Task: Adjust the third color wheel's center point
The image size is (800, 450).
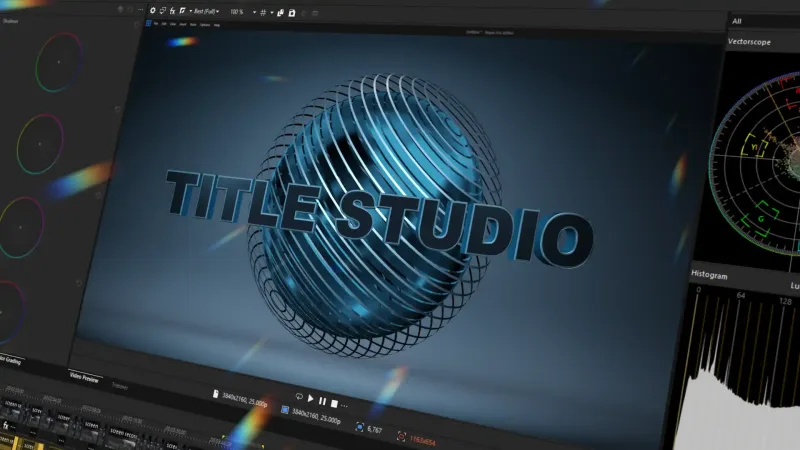Action: coord(20,227)
